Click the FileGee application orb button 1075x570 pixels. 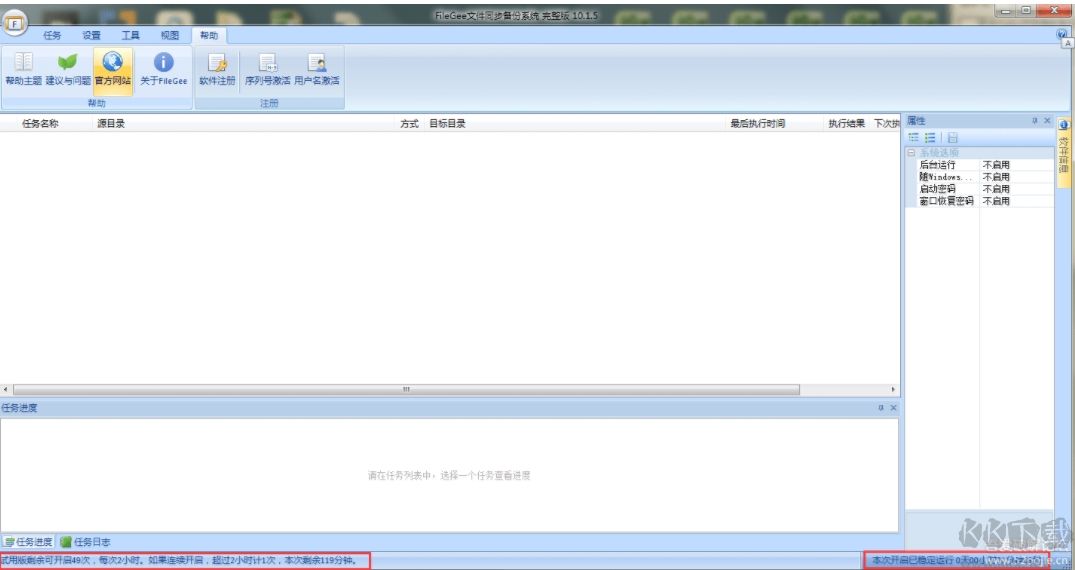pos(14,23)
